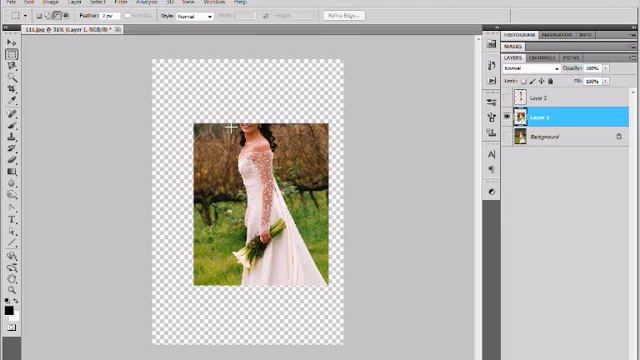Viewport: 640px width, 360px height.
Task: Open the History panel icon in dock
Action: (491, 65)
